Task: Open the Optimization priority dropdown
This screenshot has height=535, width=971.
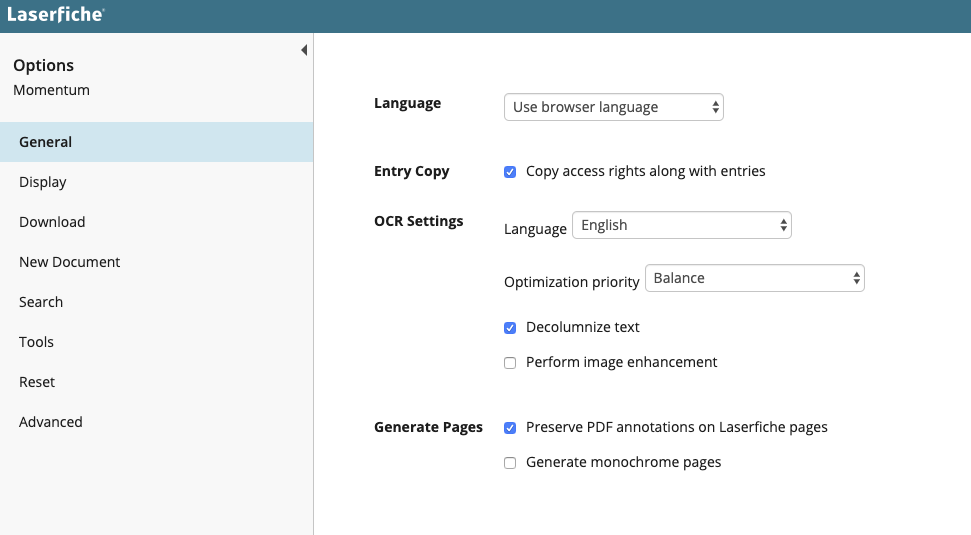Action: coord(754,279)
